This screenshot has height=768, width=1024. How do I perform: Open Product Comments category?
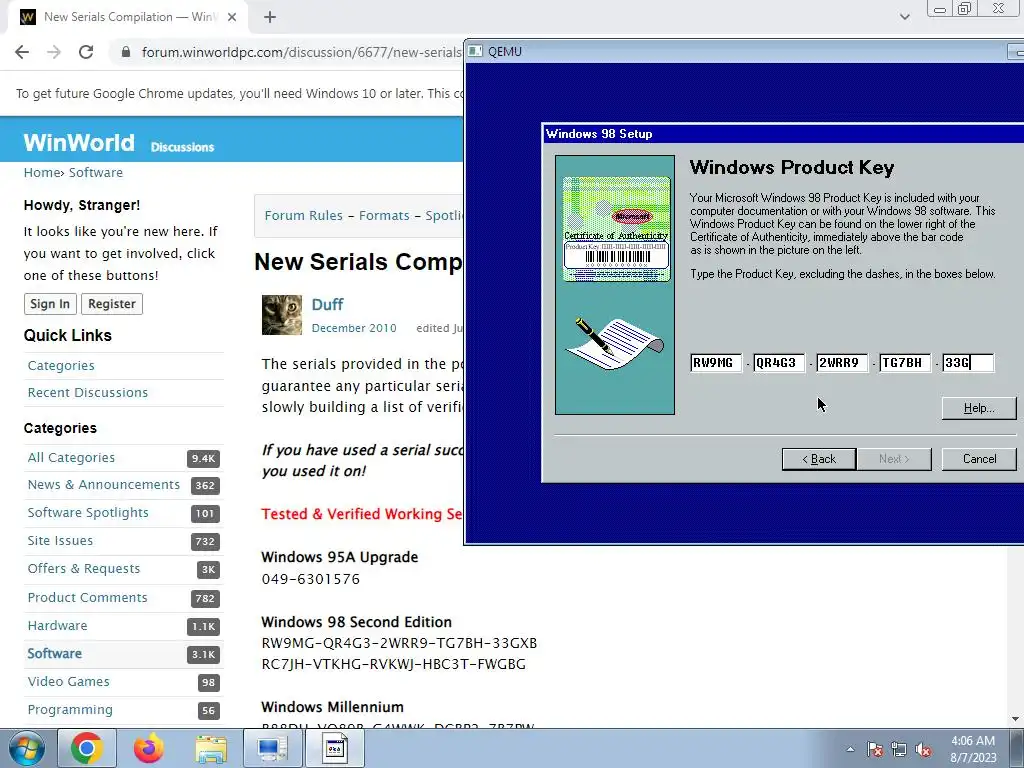88,598
